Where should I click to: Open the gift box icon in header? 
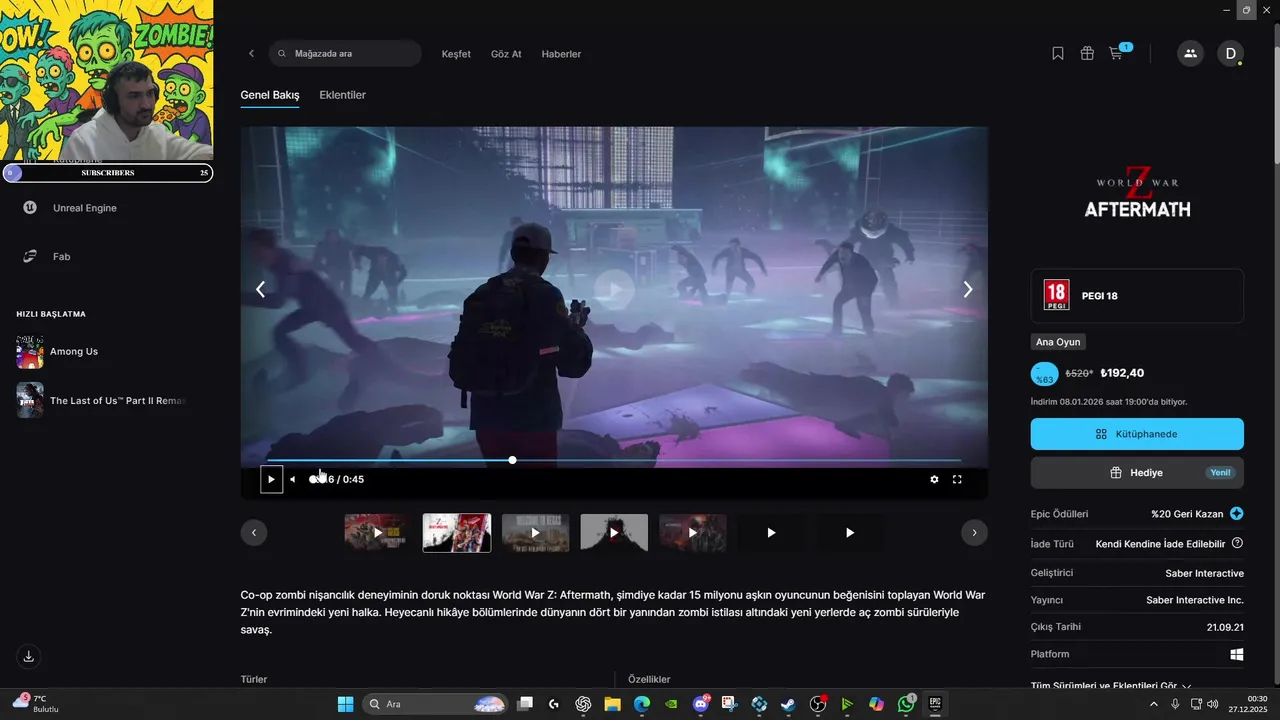click(x=1087, y=54)
